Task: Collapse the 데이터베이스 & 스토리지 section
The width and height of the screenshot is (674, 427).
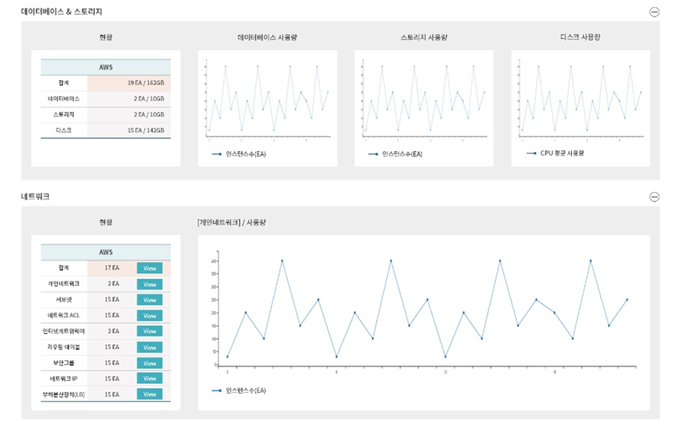Action: tap(654, 12)
